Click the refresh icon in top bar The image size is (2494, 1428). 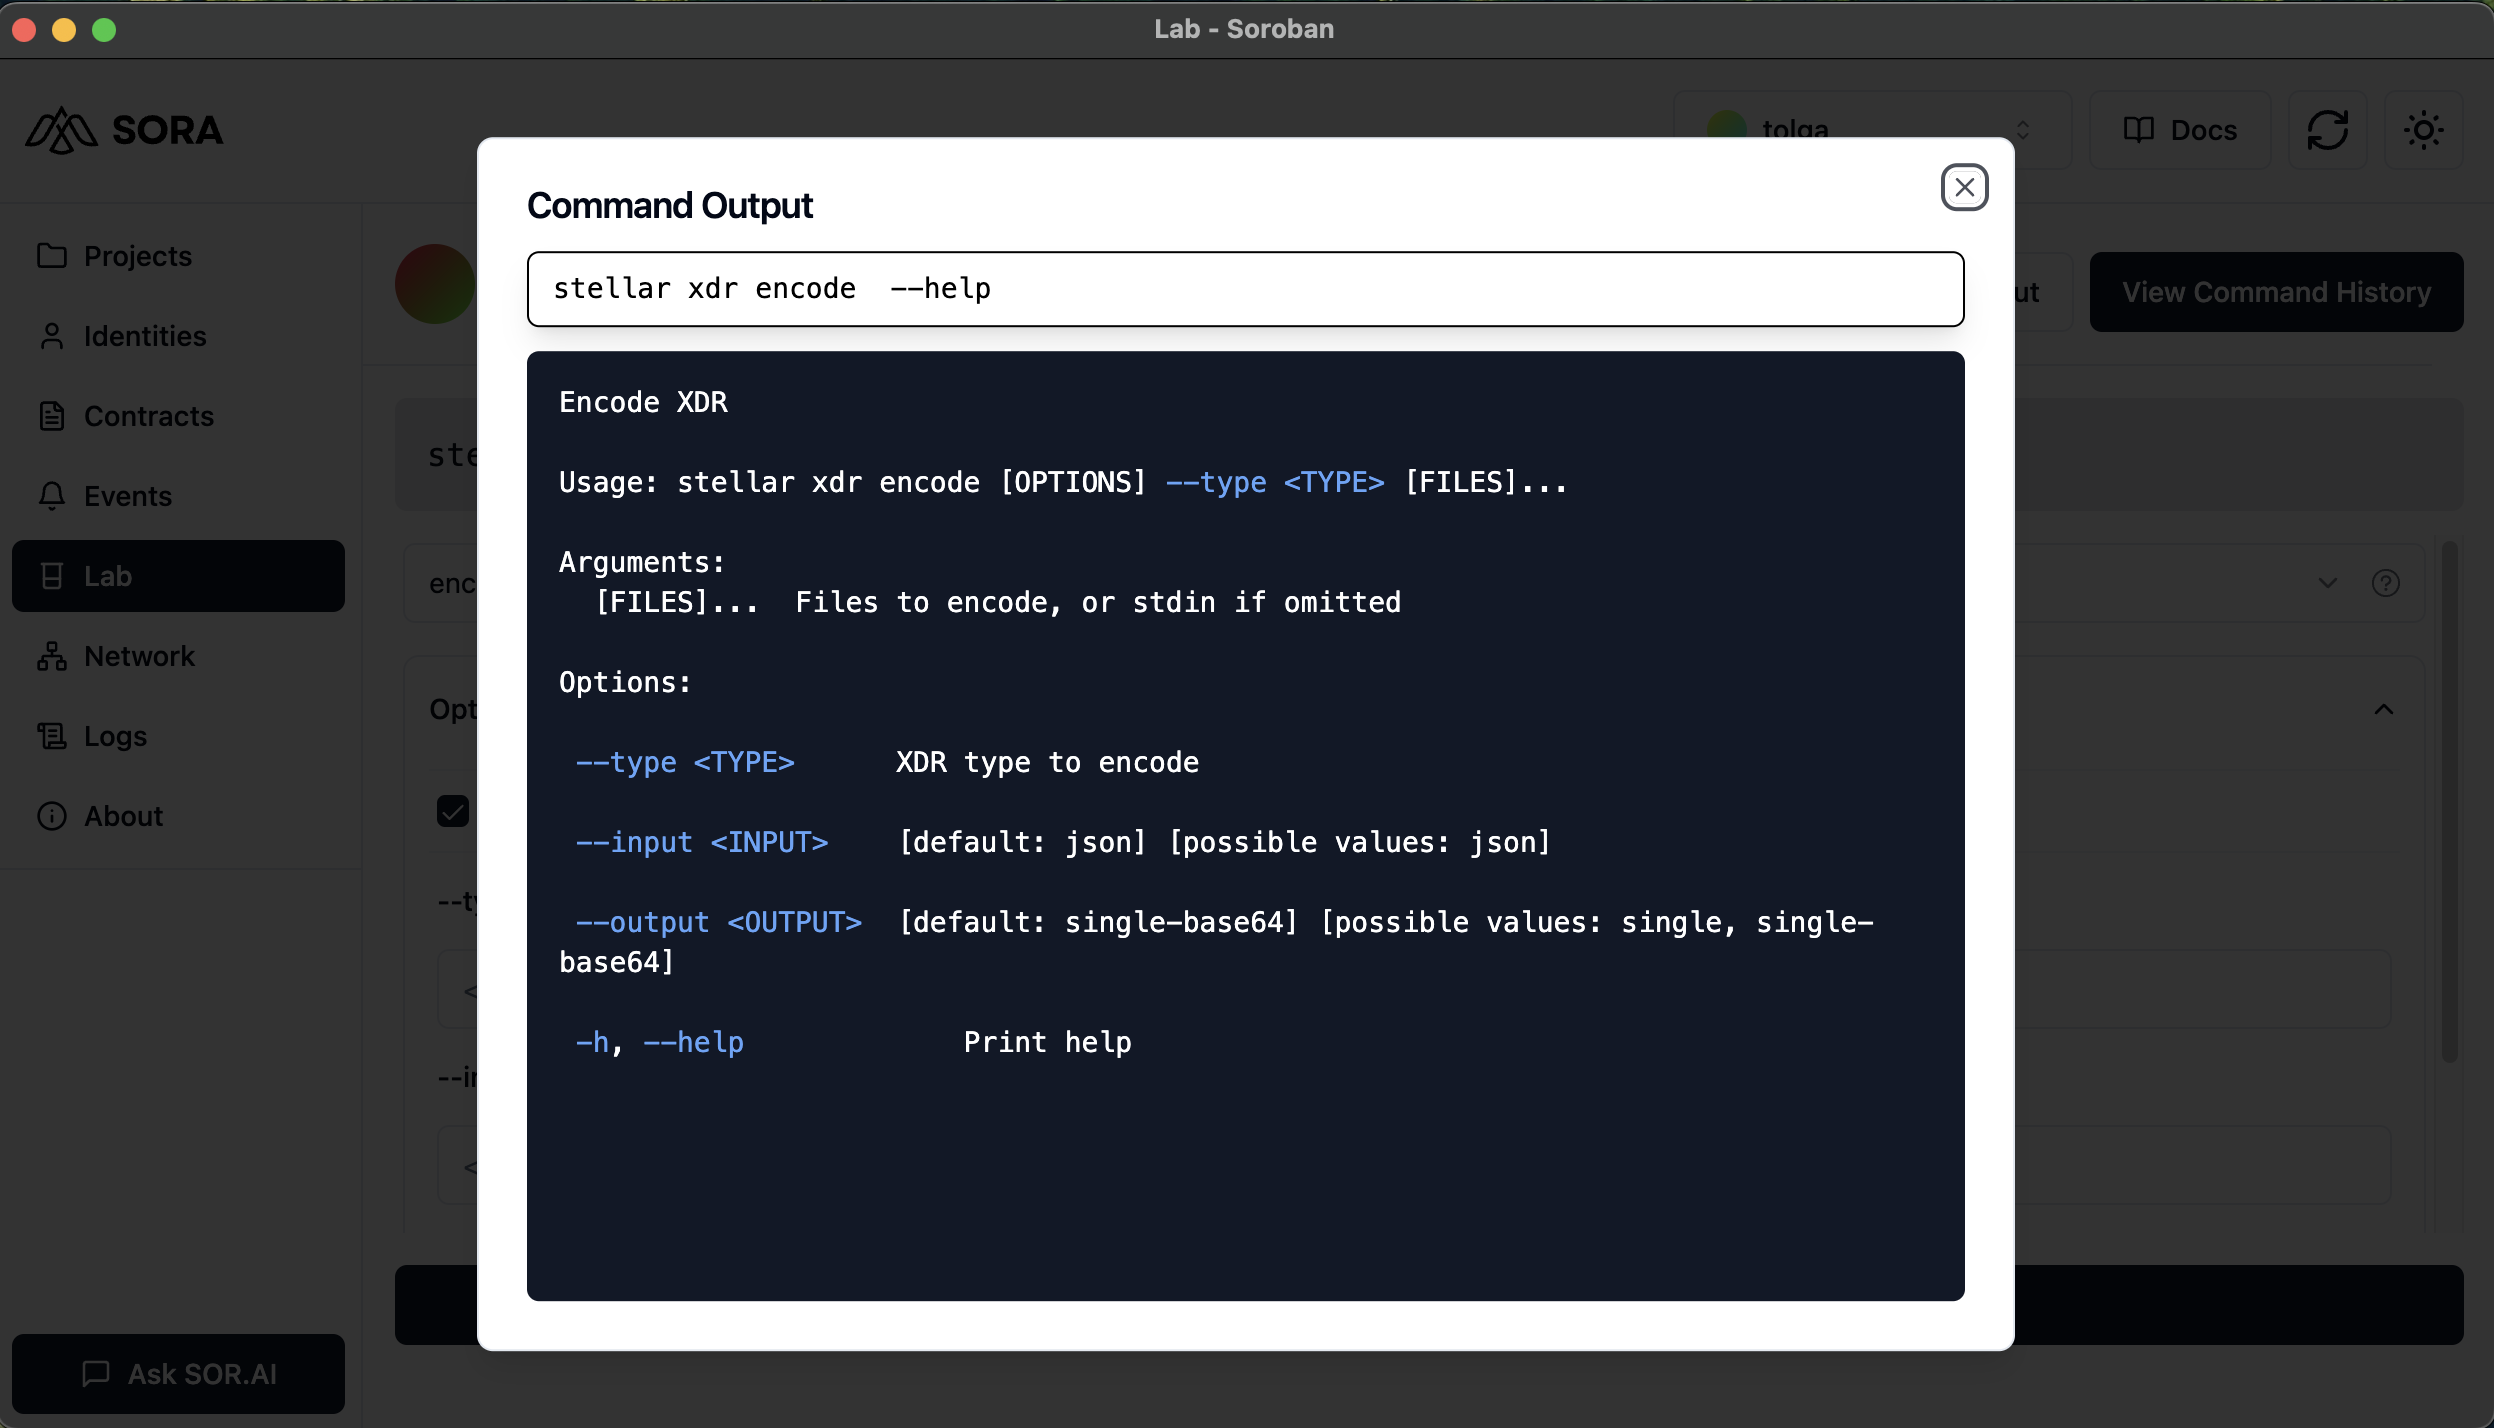2328,130
